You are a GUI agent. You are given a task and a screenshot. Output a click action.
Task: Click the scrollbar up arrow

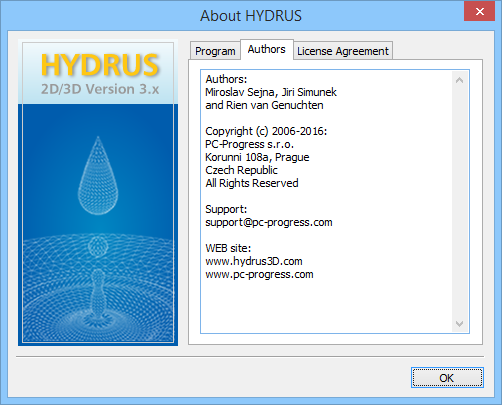pyautogui.click(x=459, y=80)
